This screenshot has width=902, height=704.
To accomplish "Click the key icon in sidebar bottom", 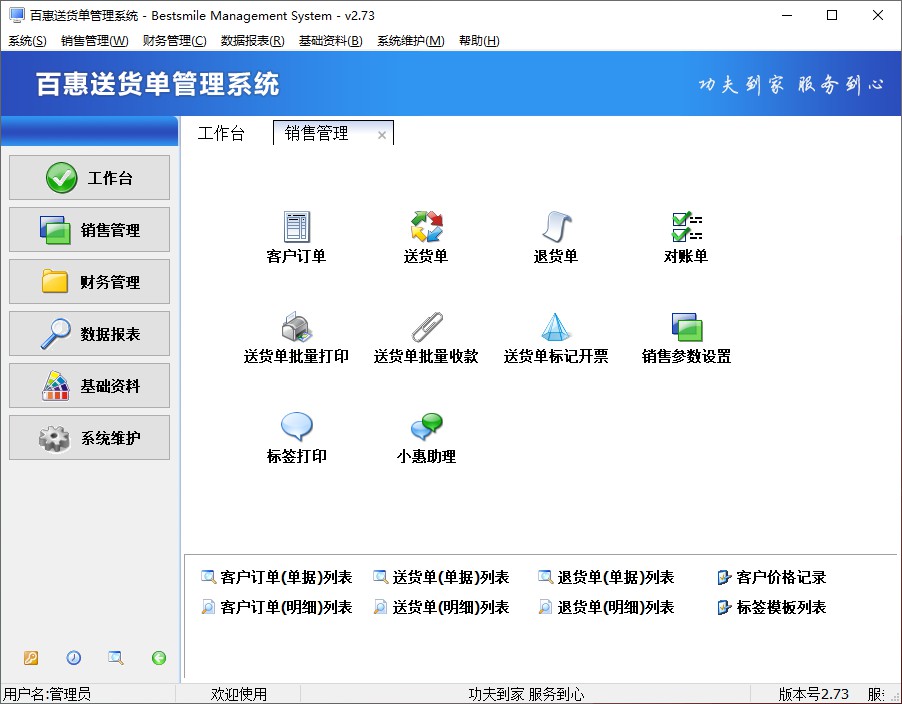I will click(x=31, y=658).
